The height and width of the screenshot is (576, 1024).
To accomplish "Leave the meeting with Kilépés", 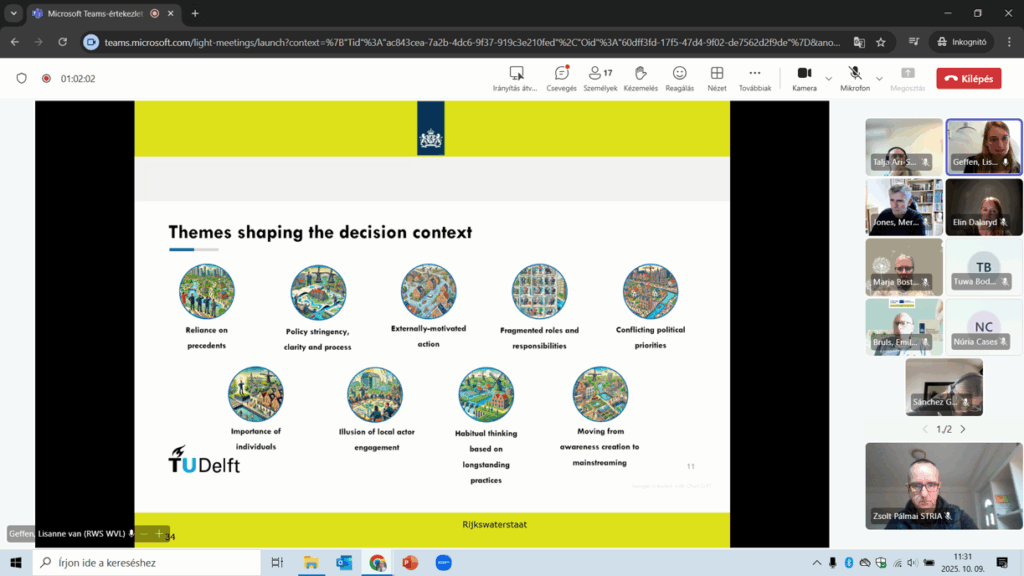I will coord(968,78).
